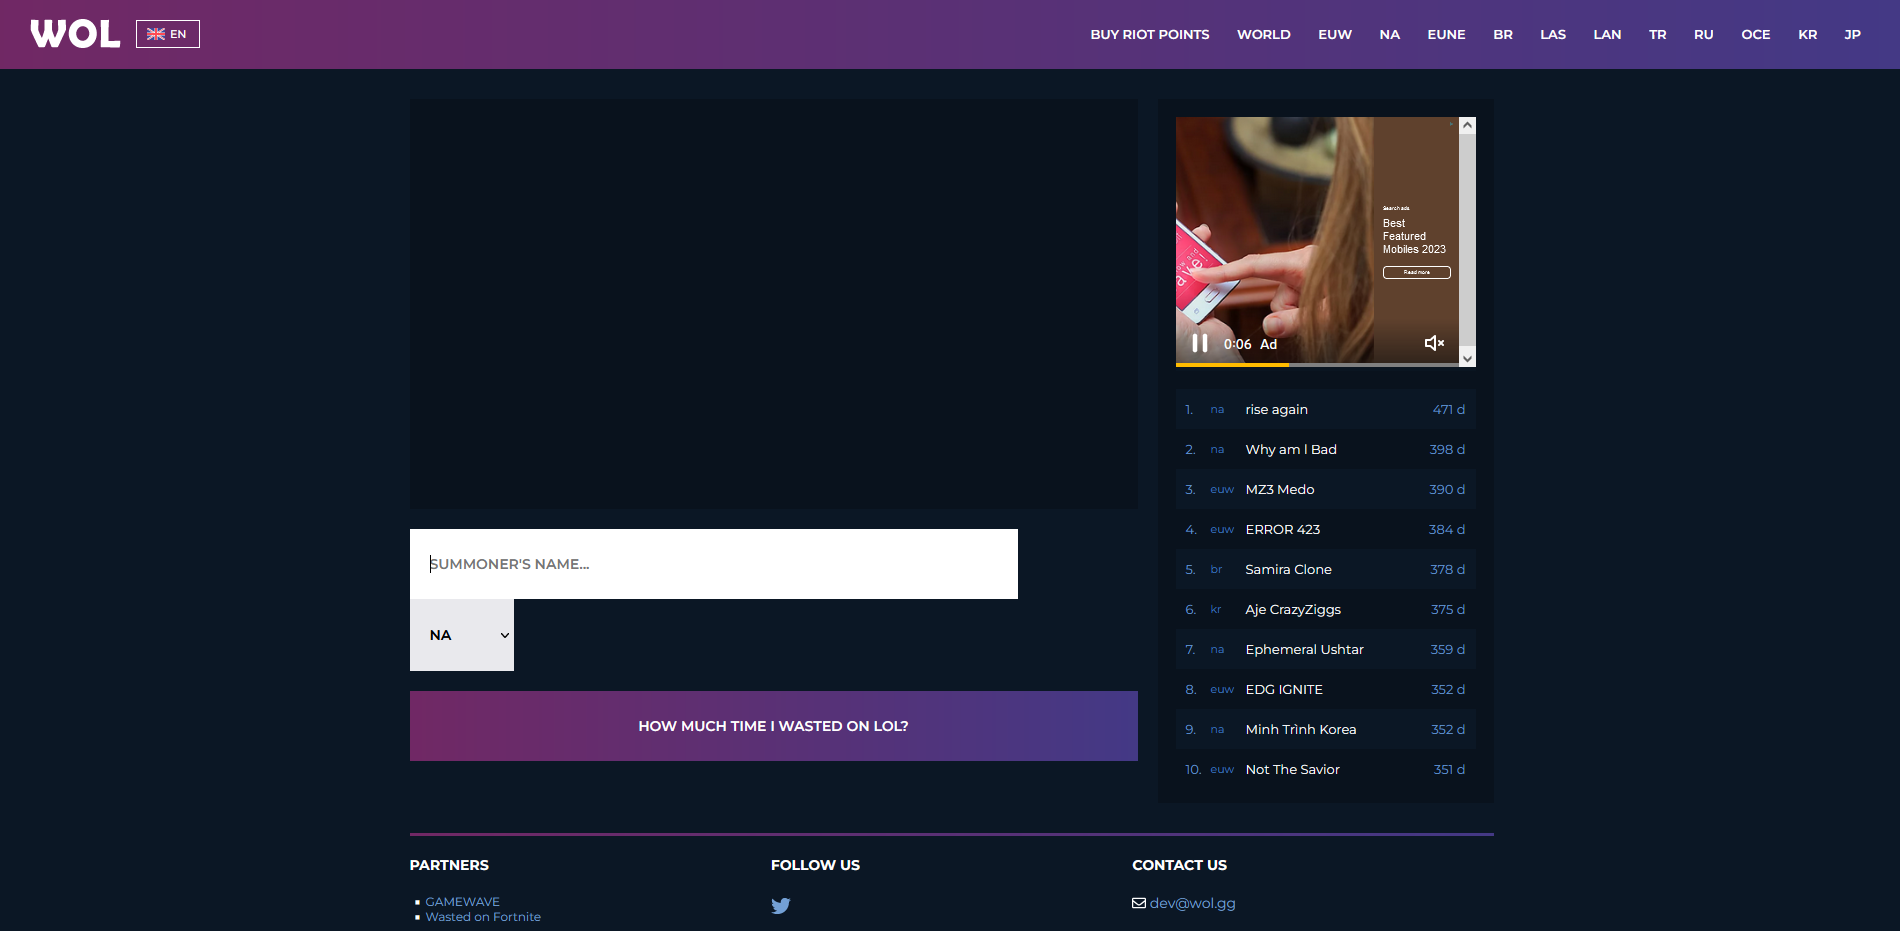Select KR region in top menu
The height and width of the screenshot is (931, 1900).
[1807, 34]
